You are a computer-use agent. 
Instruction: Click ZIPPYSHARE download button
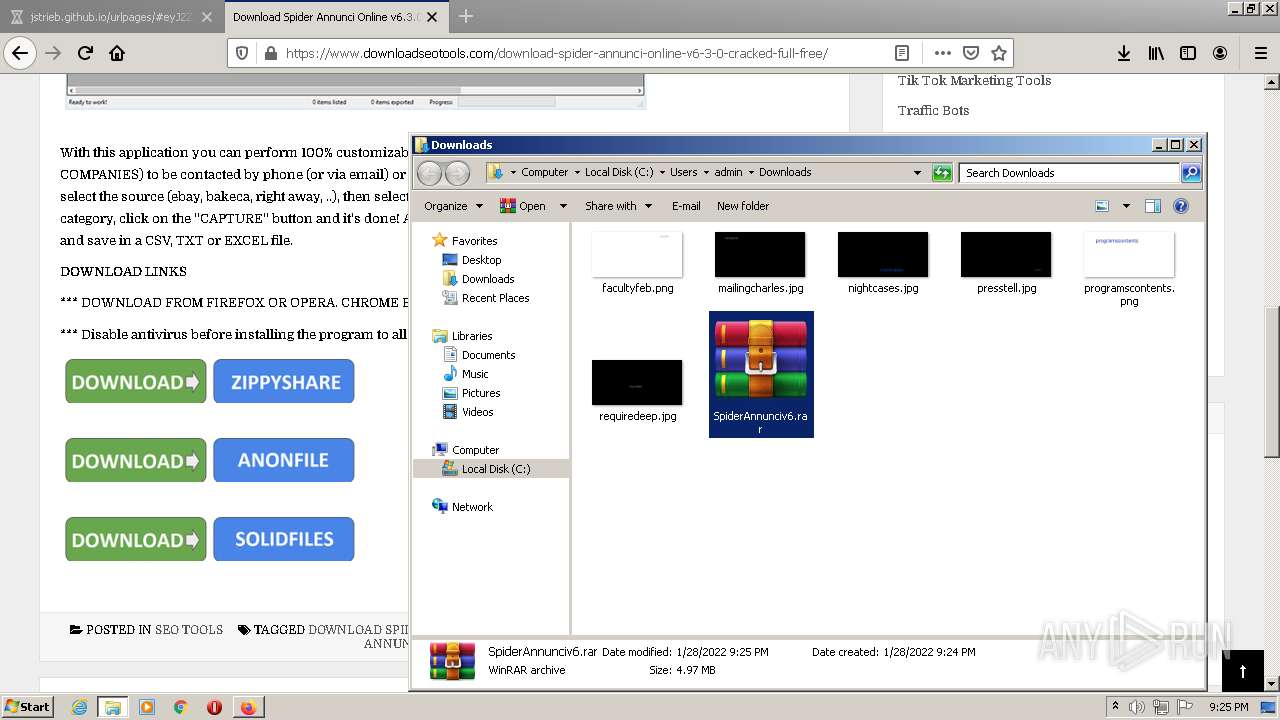coord(284,382)
